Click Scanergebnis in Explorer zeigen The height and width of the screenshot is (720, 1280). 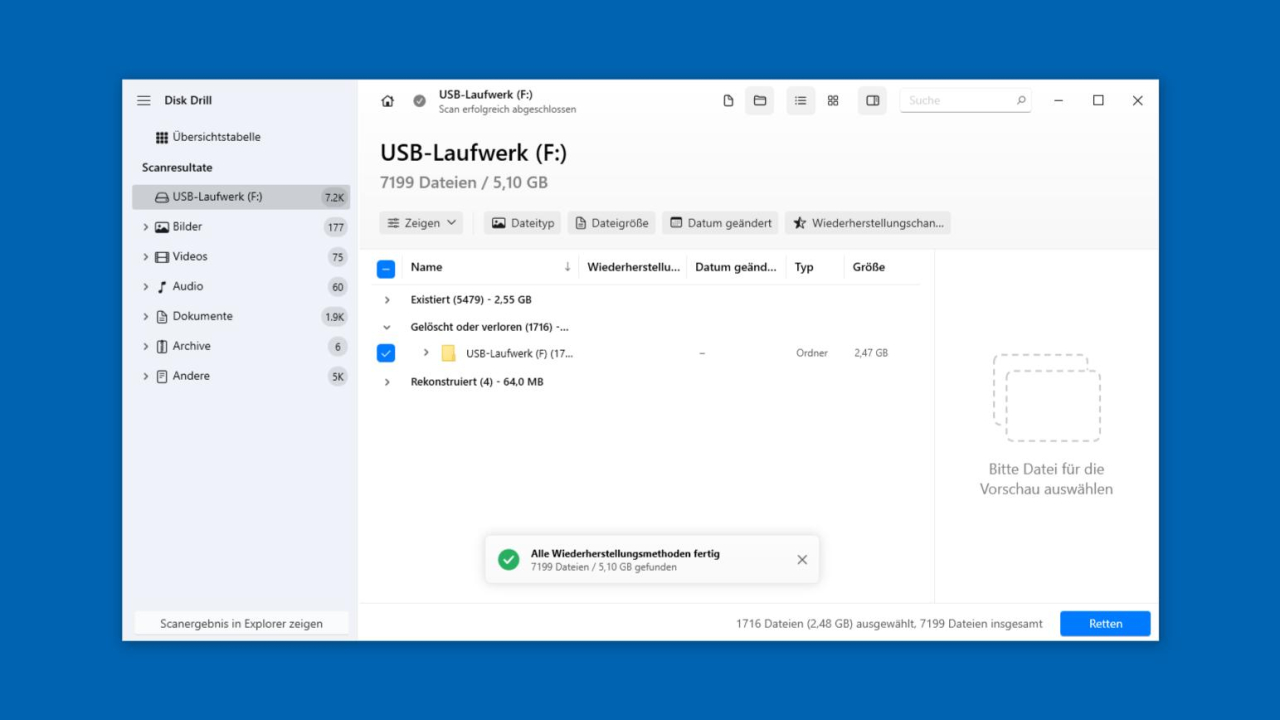[241, 624]
